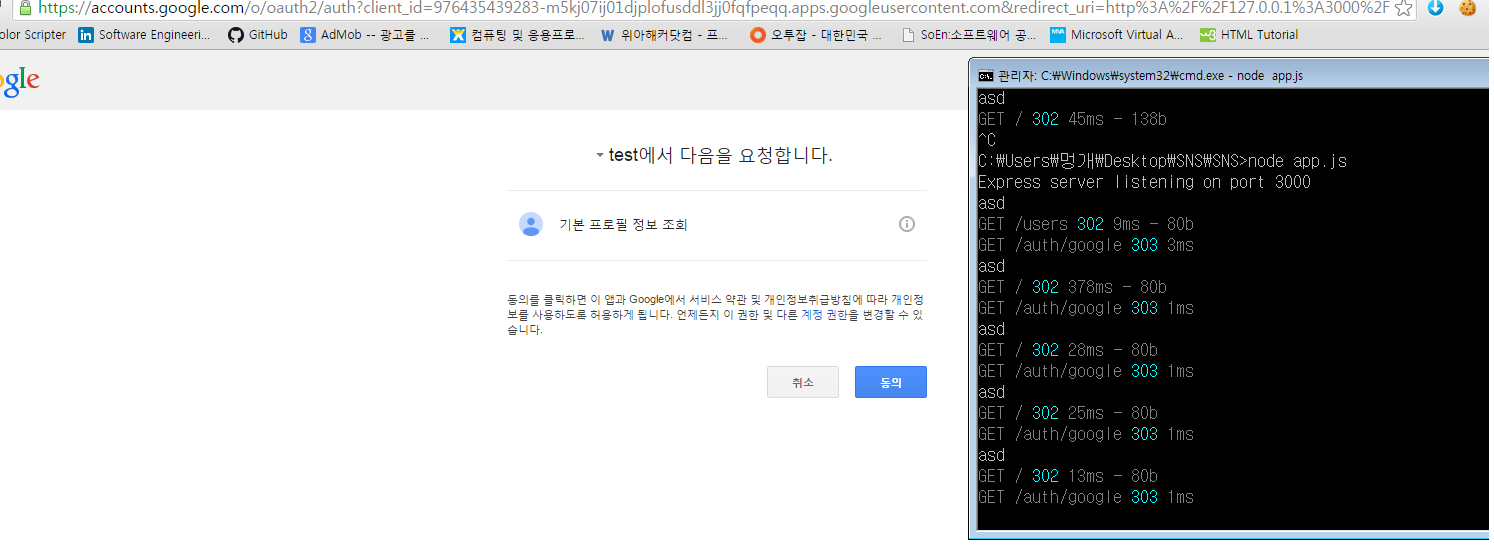Click the cookie extension icon
1494x554 pixels.
point(1467,8)
